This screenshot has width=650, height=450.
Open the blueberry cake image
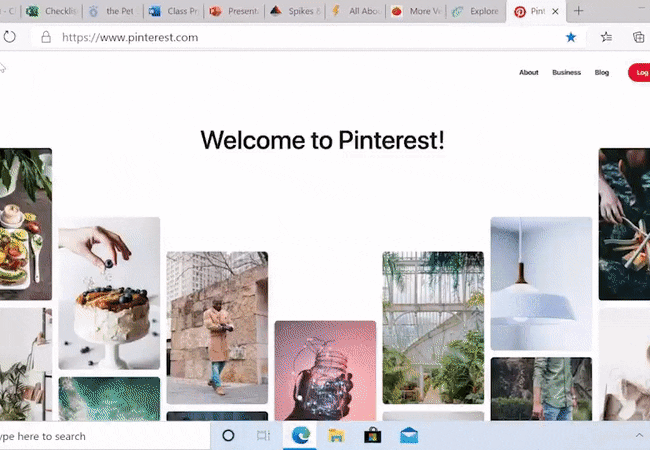tap(109, 293)
